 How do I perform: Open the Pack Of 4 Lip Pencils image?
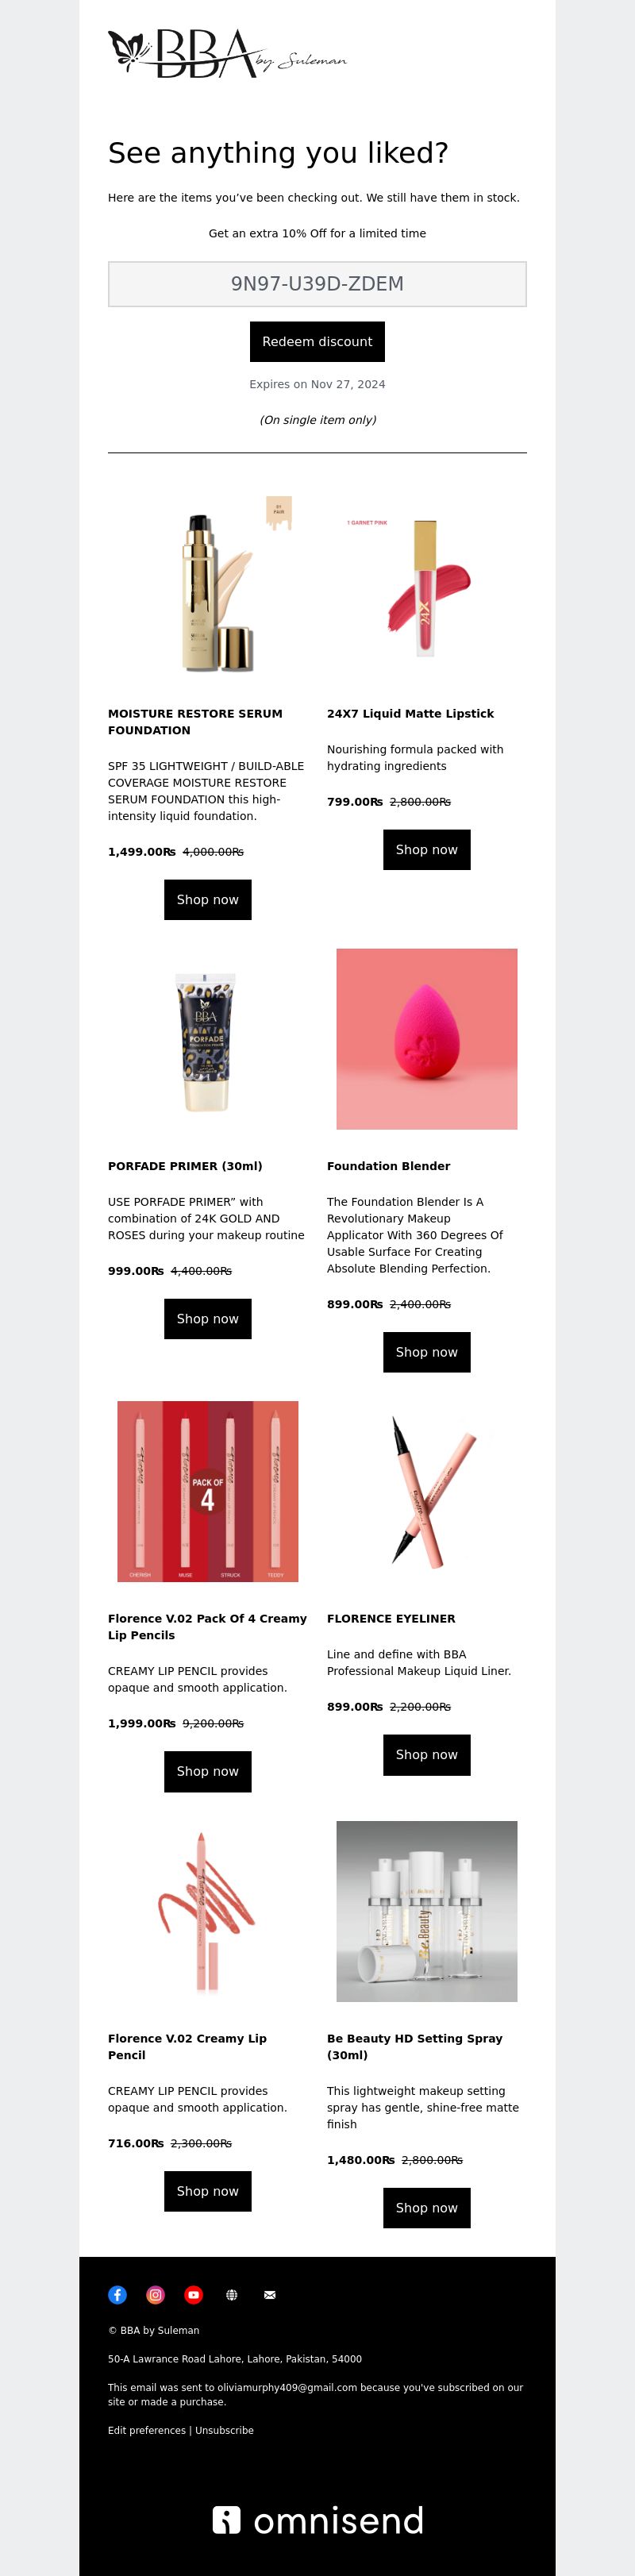[208, 1491]
